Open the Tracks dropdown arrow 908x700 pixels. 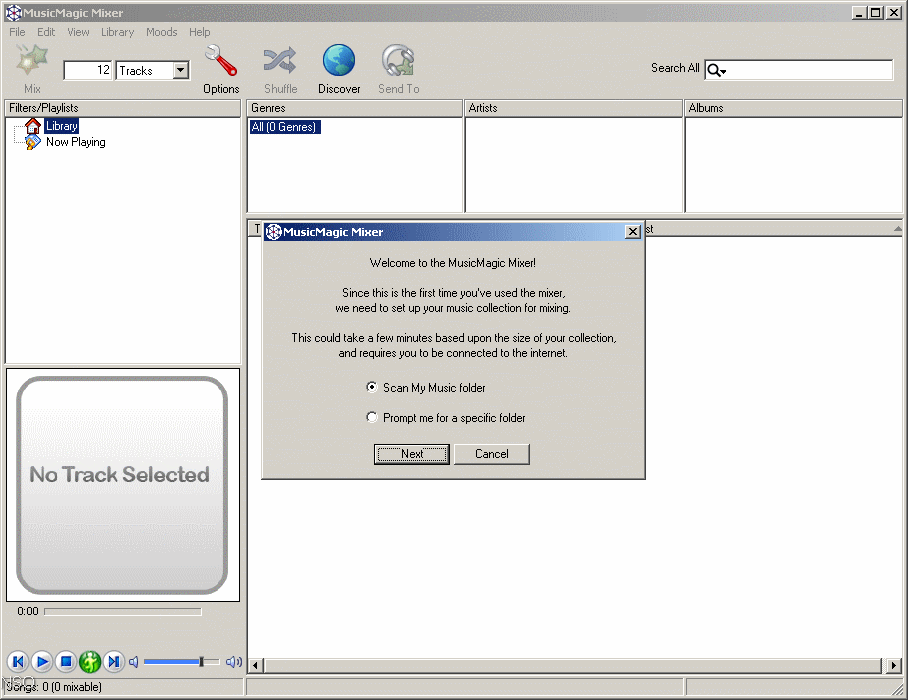181,70
